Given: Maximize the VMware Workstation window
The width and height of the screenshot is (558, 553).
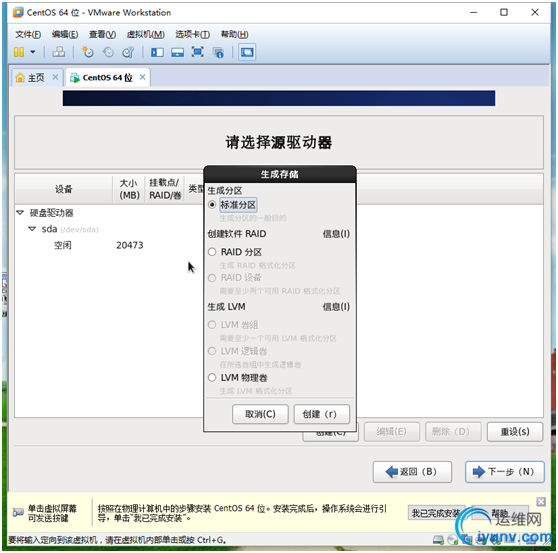Looking at the screenshot, I should 504,12.
